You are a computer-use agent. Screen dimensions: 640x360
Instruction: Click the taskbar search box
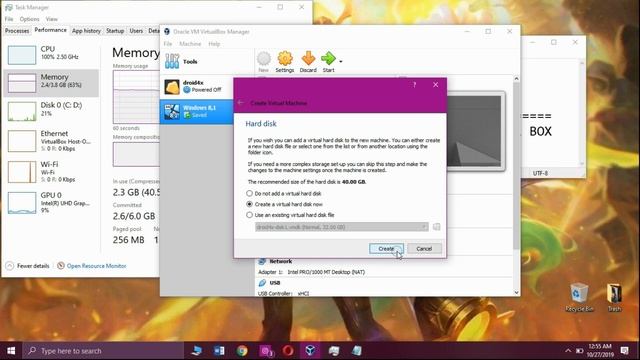[x=103, y=351]
